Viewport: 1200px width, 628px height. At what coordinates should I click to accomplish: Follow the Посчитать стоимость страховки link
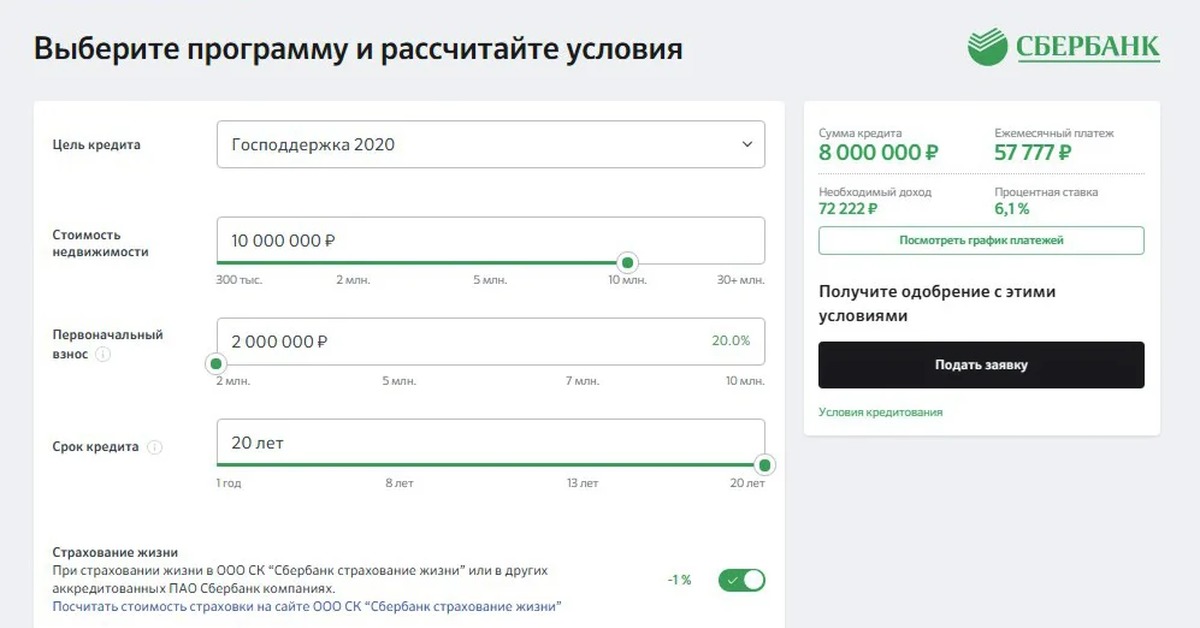click(307, 606)
